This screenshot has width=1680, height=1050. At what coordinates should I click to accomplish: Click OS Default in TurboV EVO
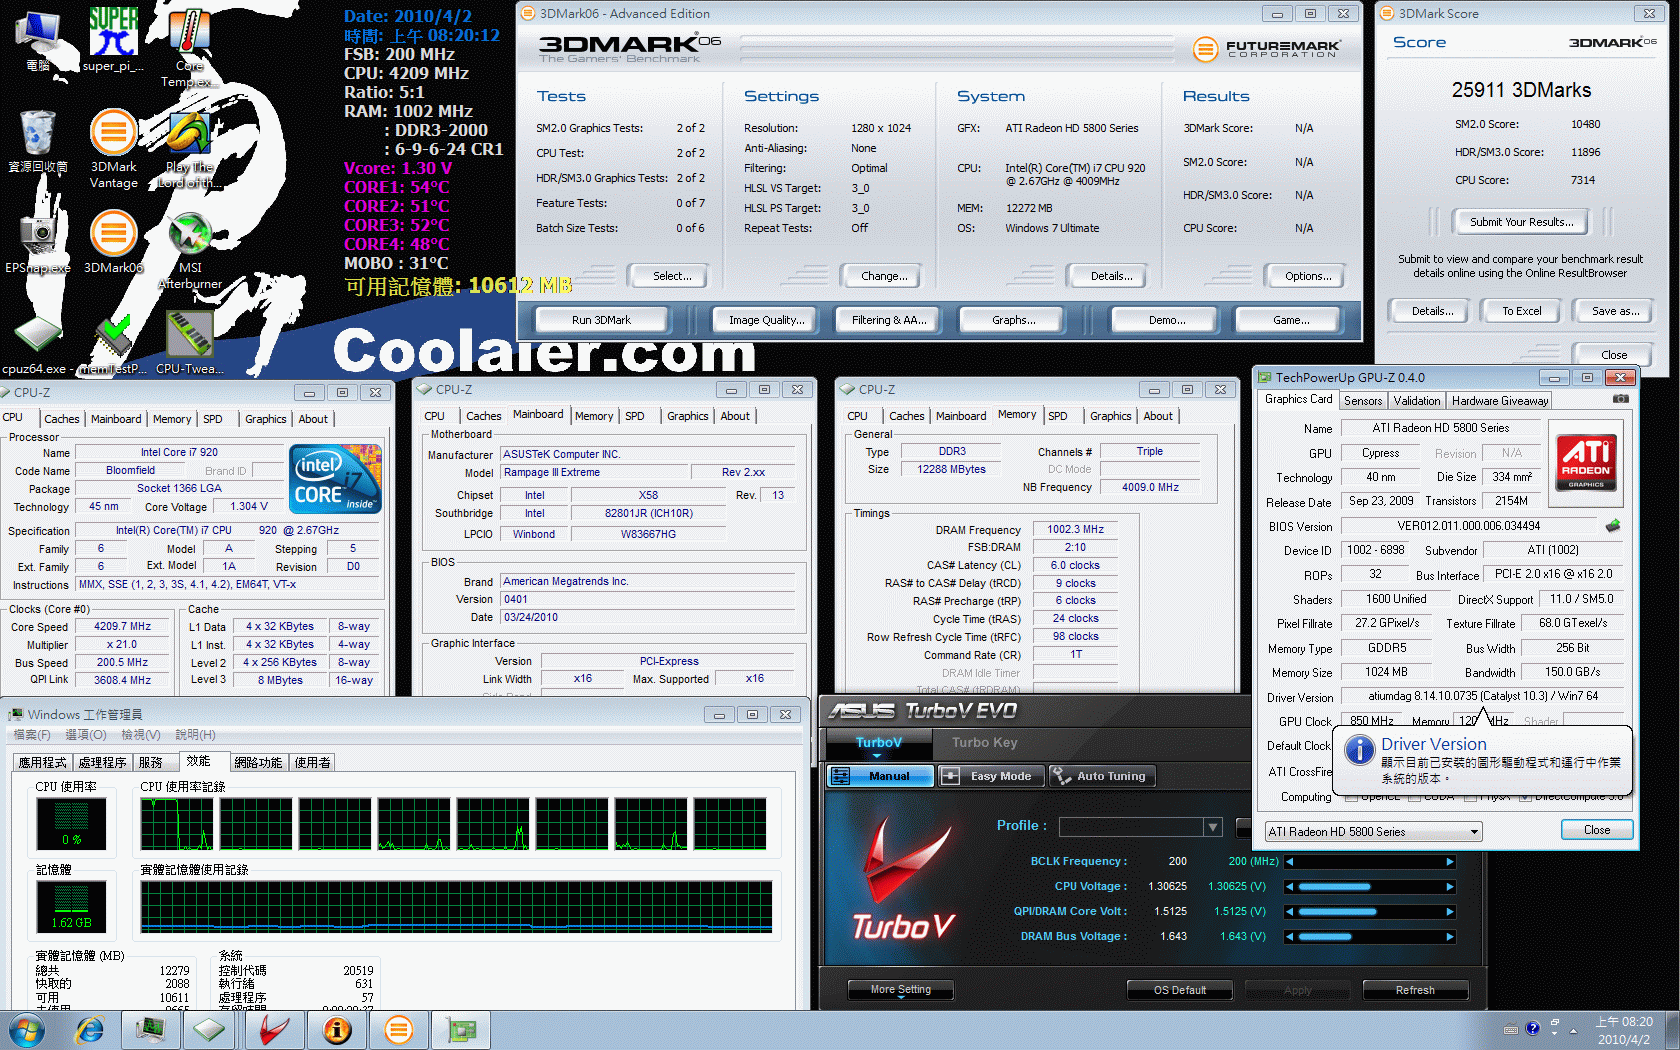(x=1179, y=990)
